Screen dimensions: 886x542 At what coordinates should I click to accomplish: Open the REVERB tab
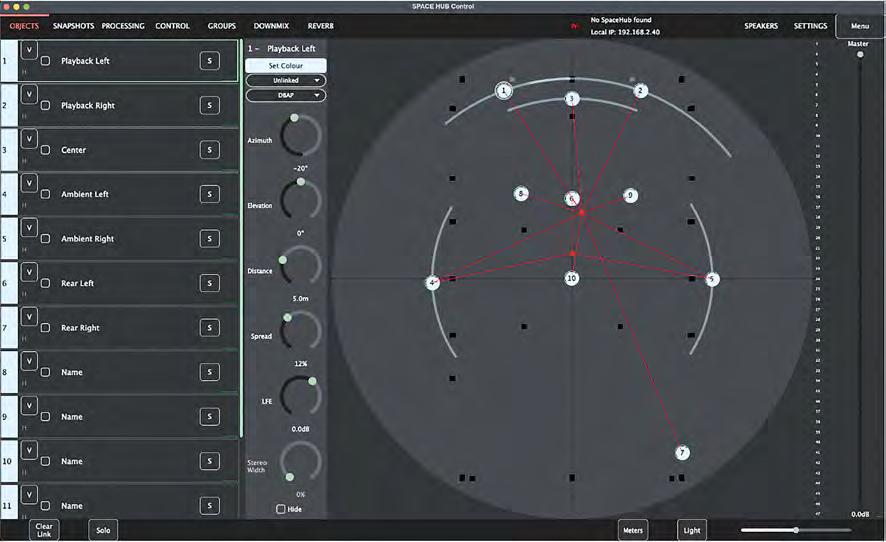[320, 26]
